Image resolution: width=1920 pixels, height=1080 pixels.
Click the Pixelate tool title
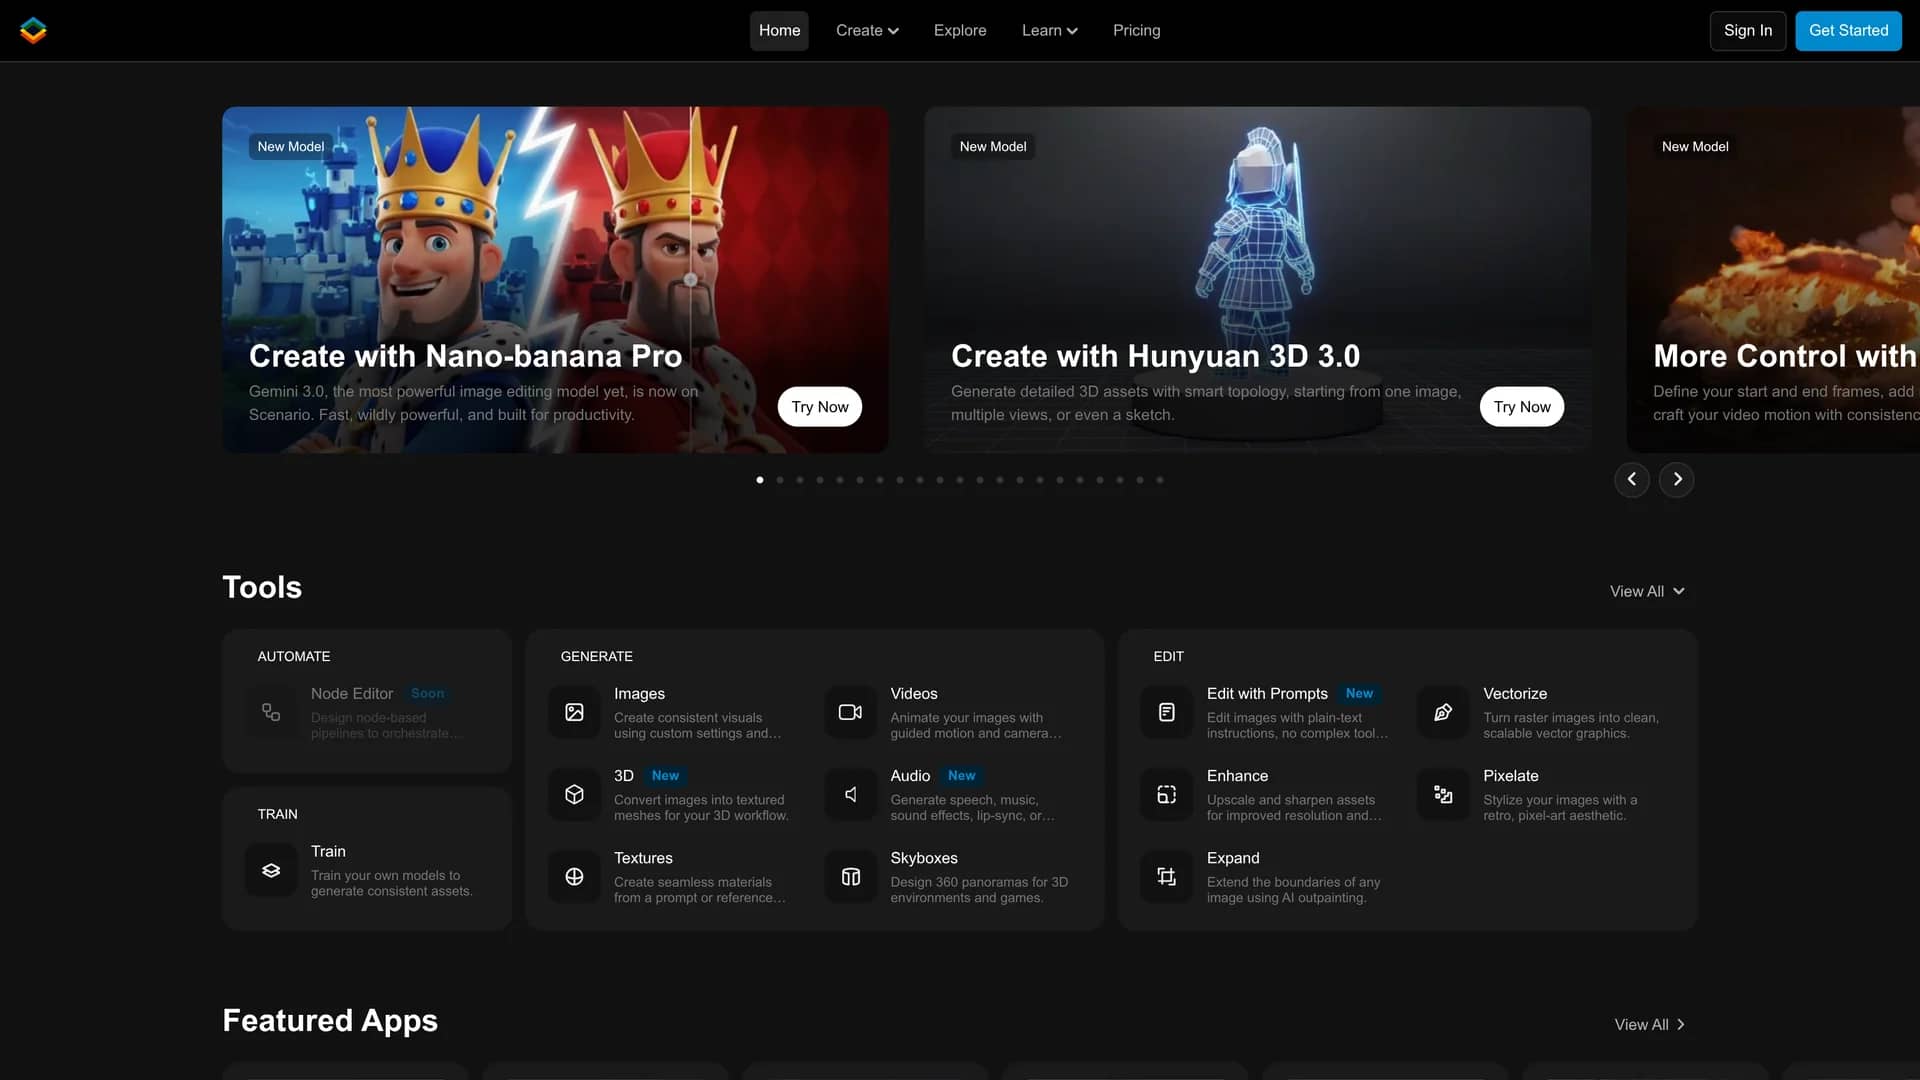click(x=1511, y=776)
